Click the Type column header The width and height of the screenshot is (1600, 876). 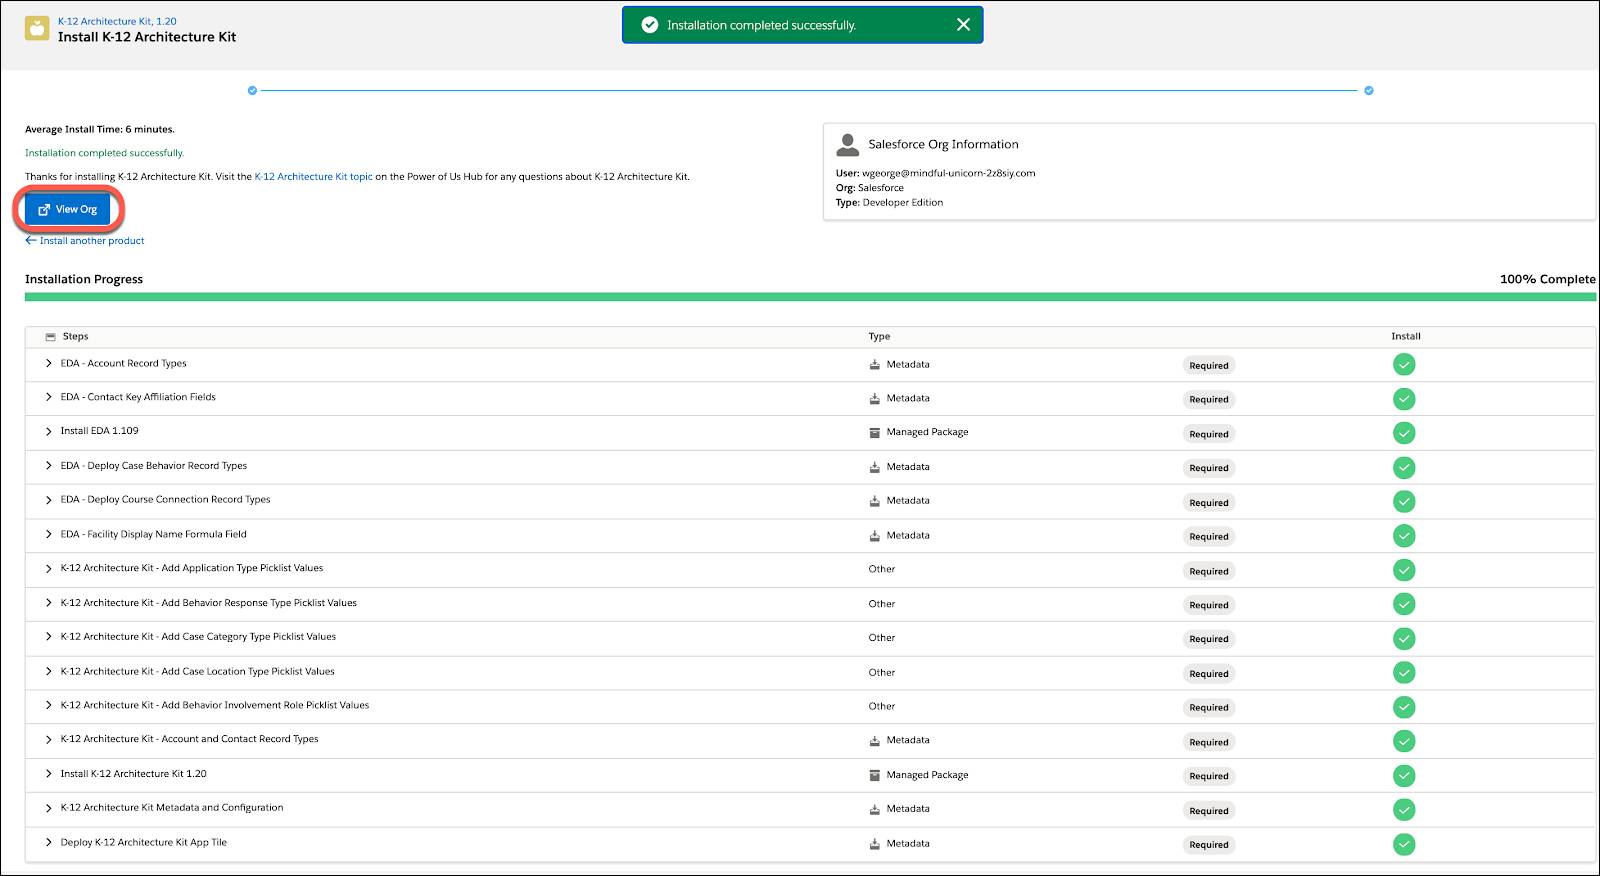click(879, 337)
